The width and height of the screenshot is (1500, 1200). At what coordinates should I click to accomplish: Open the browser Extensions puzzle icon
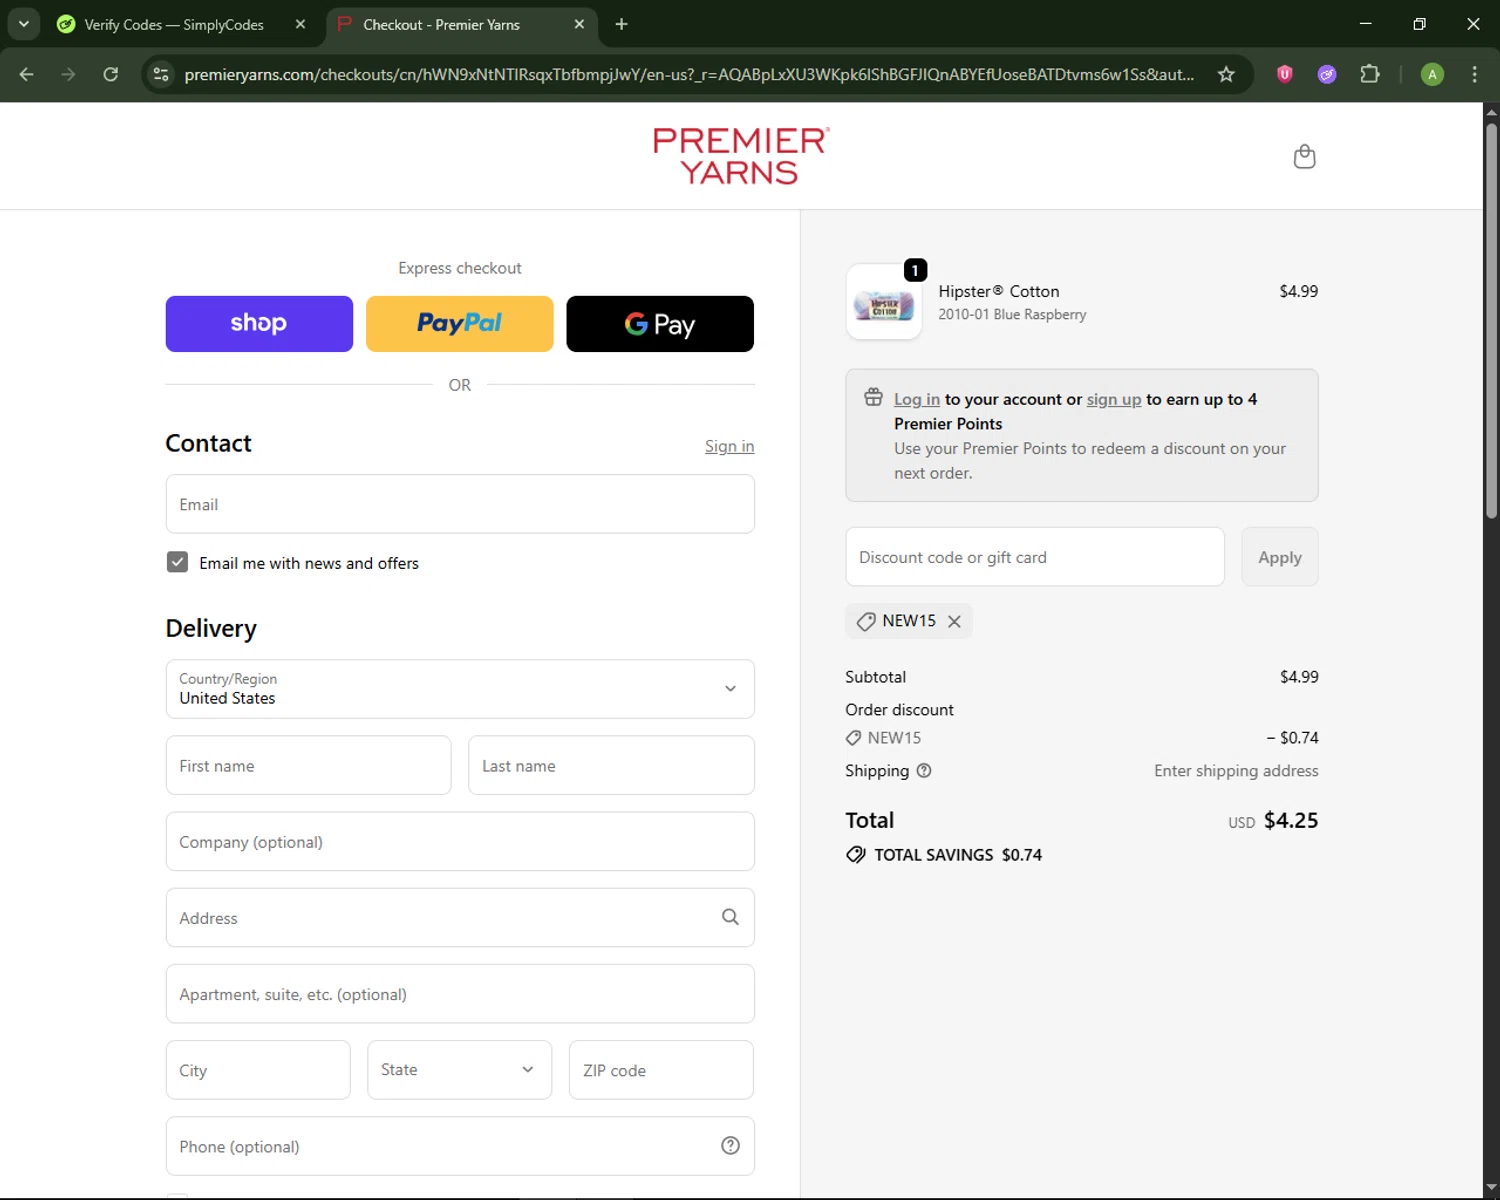1370,74
